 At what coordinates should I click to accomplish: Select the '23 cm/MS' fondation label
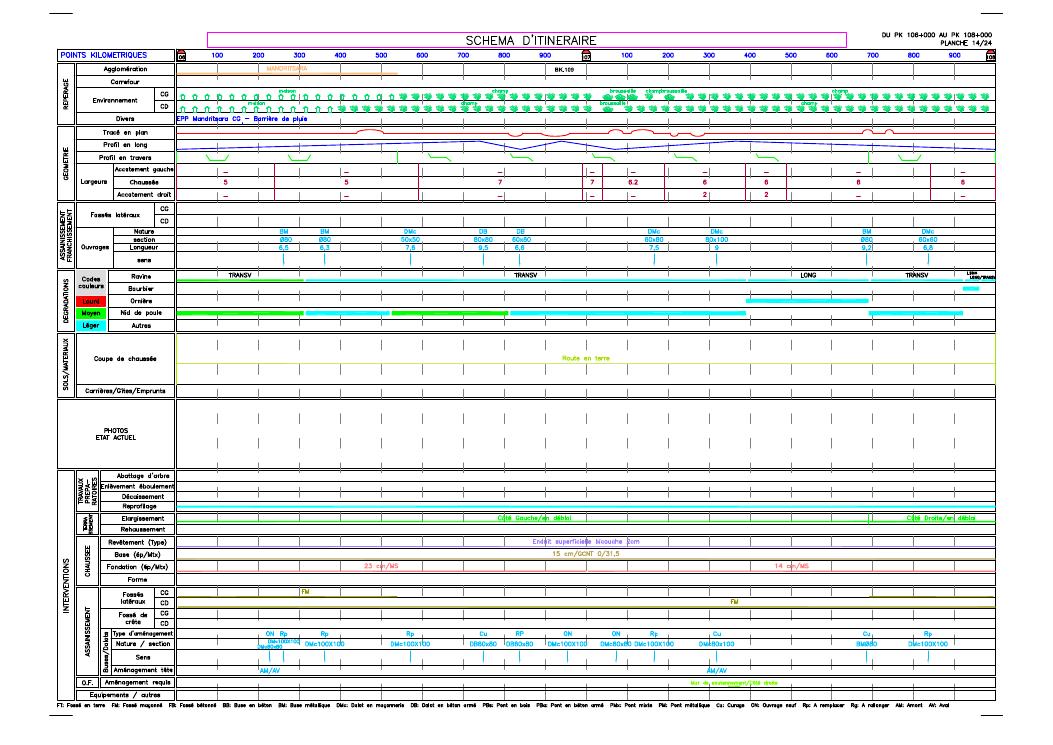coord(380,566)
